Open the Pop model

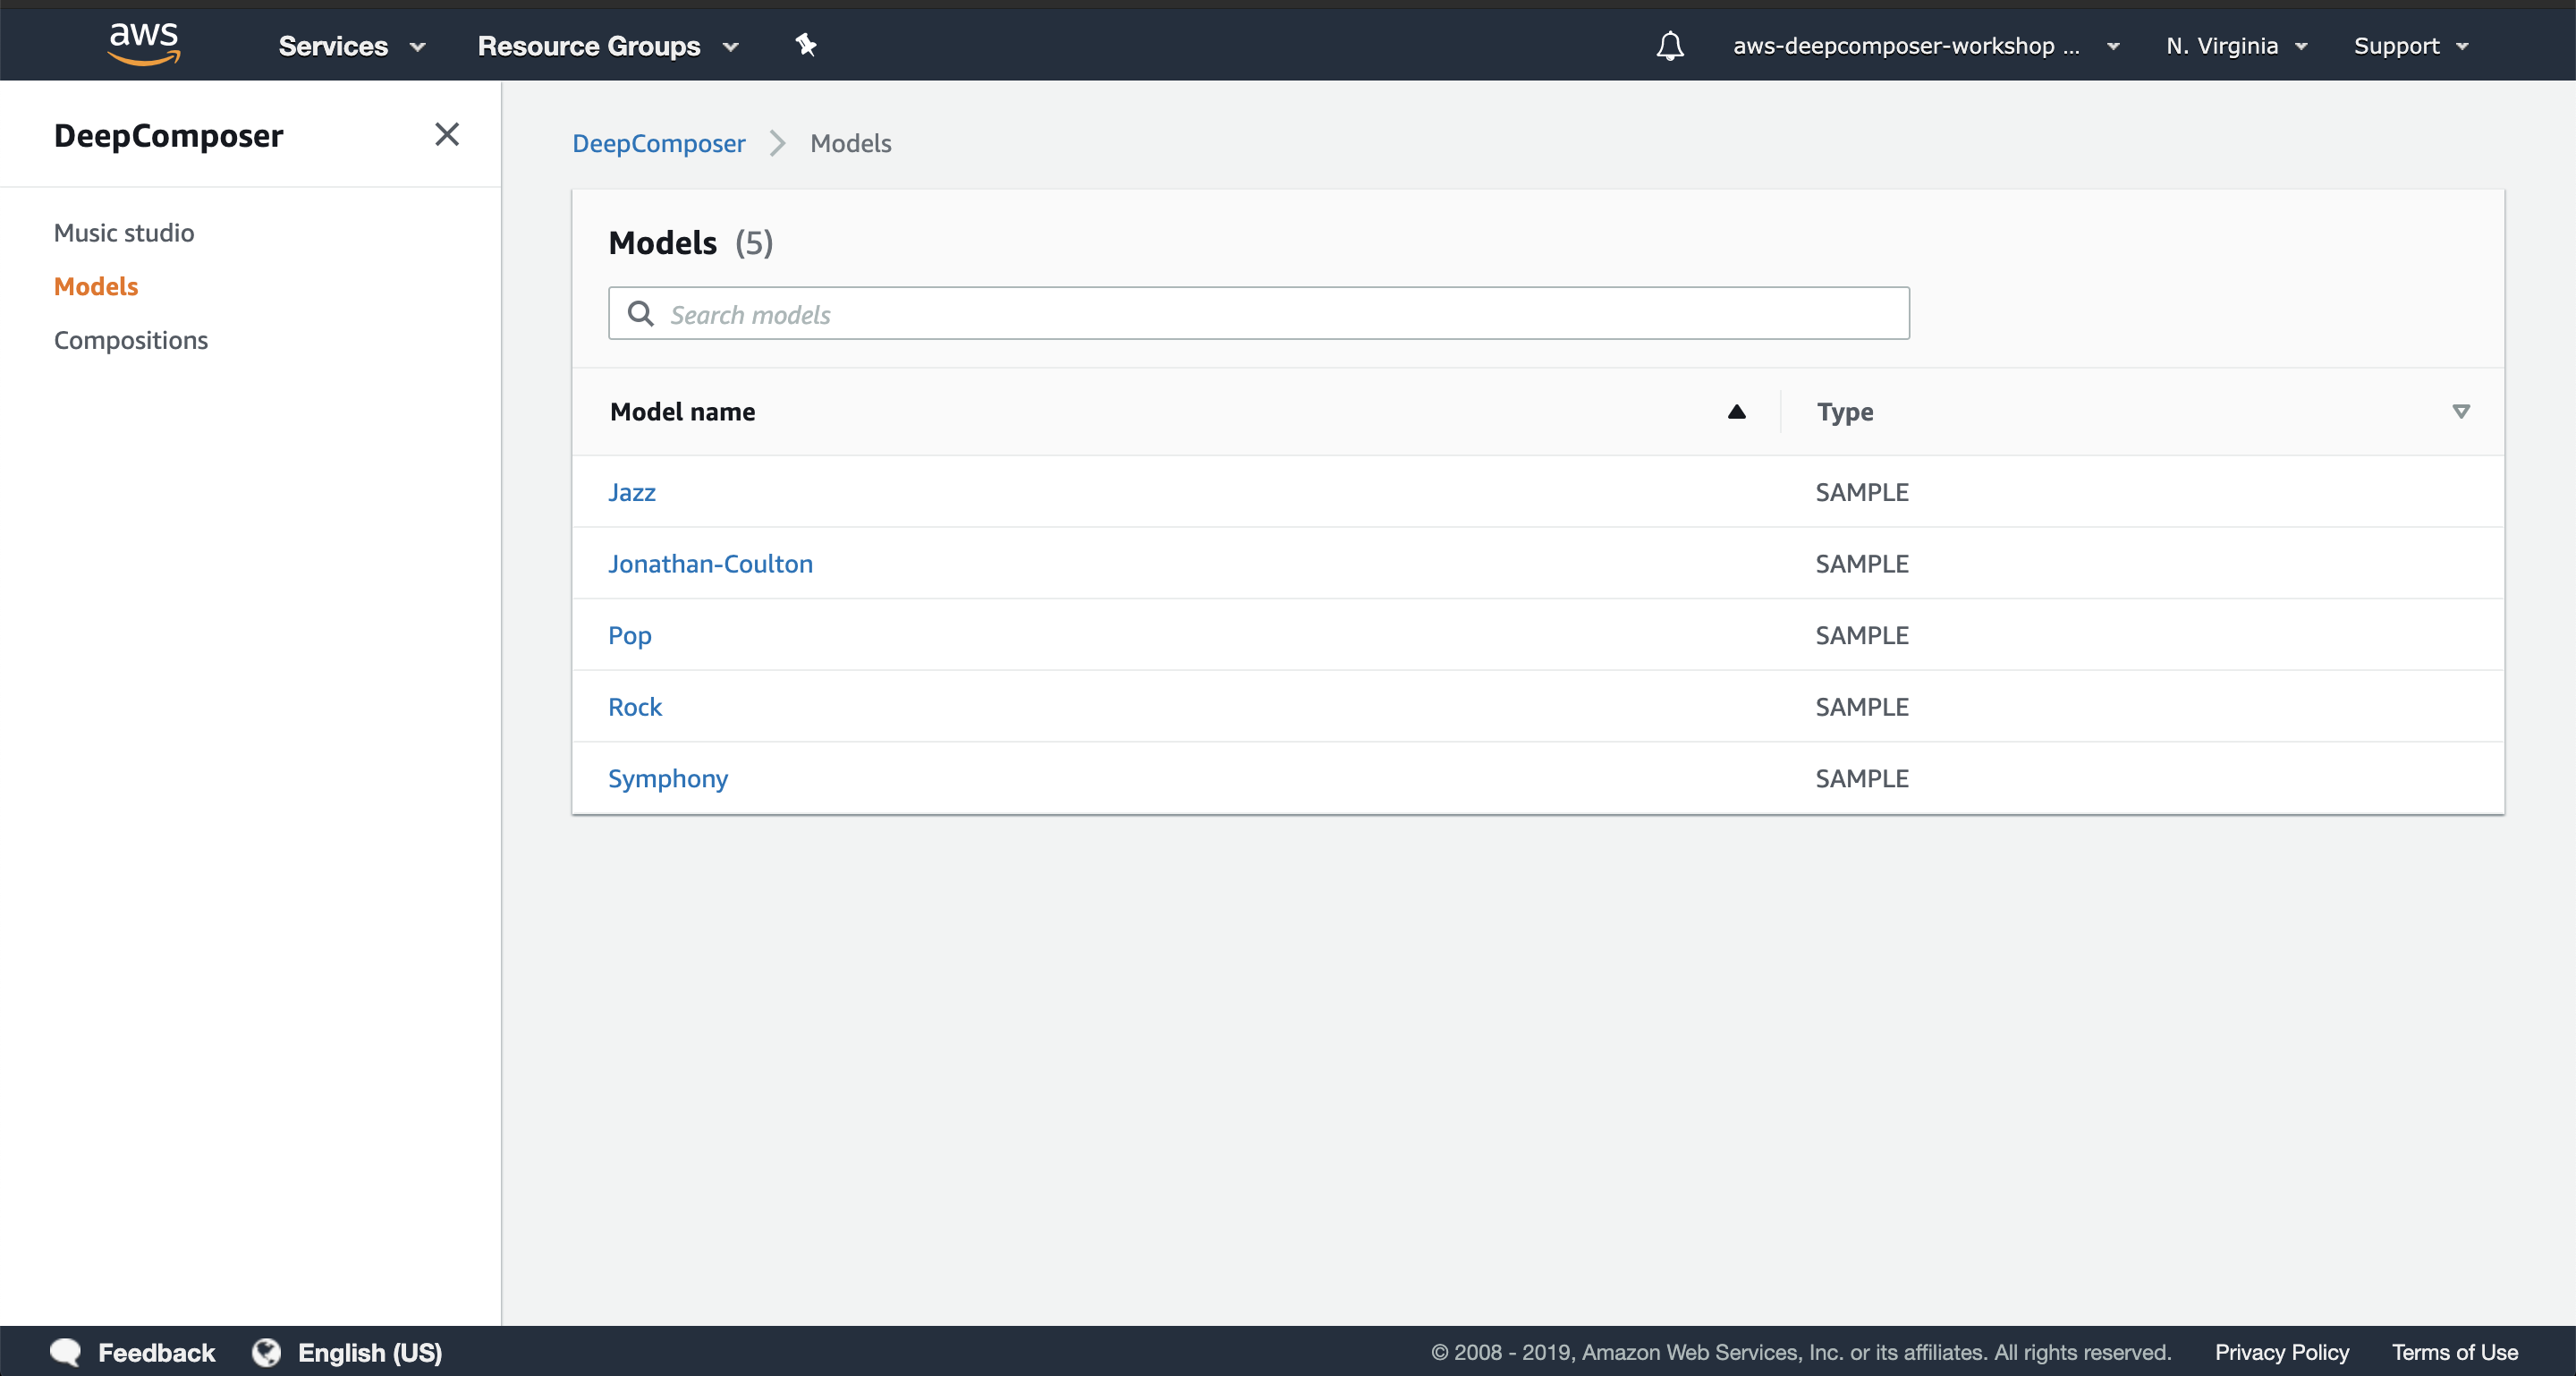tap(630, 636)
